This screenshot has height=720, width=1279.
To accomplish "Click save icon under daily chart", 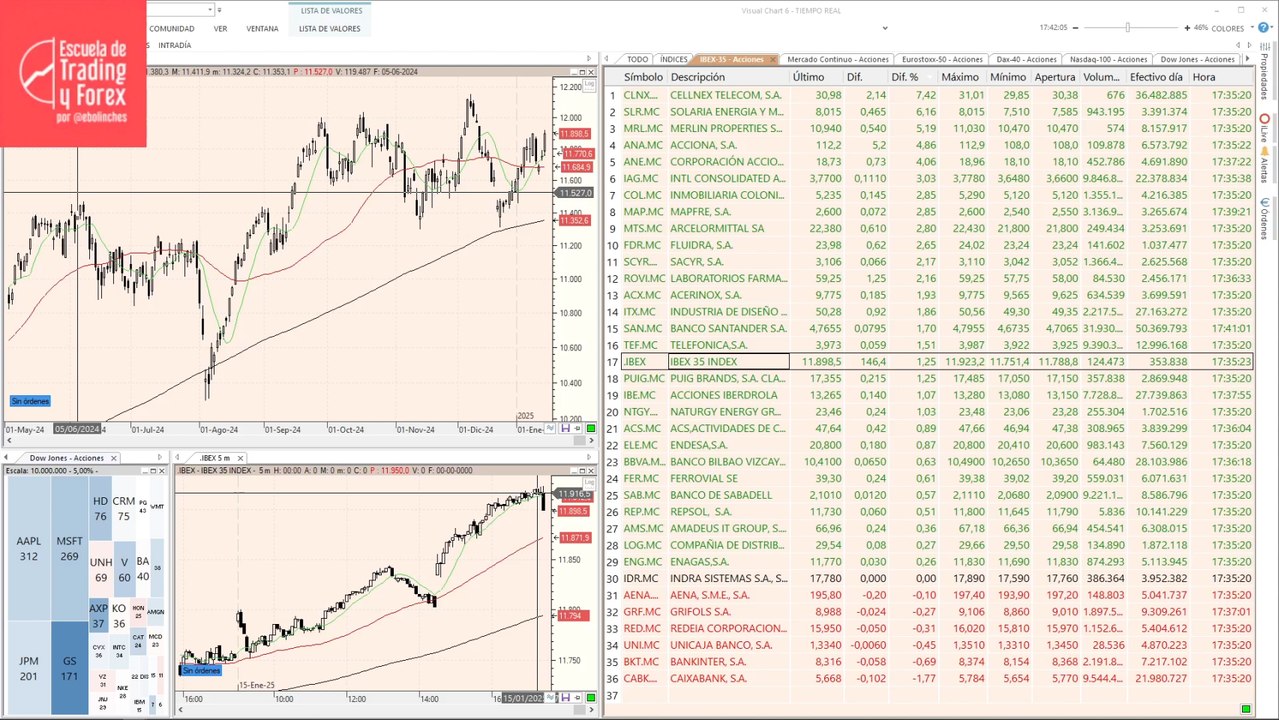I will pos(565,429).
